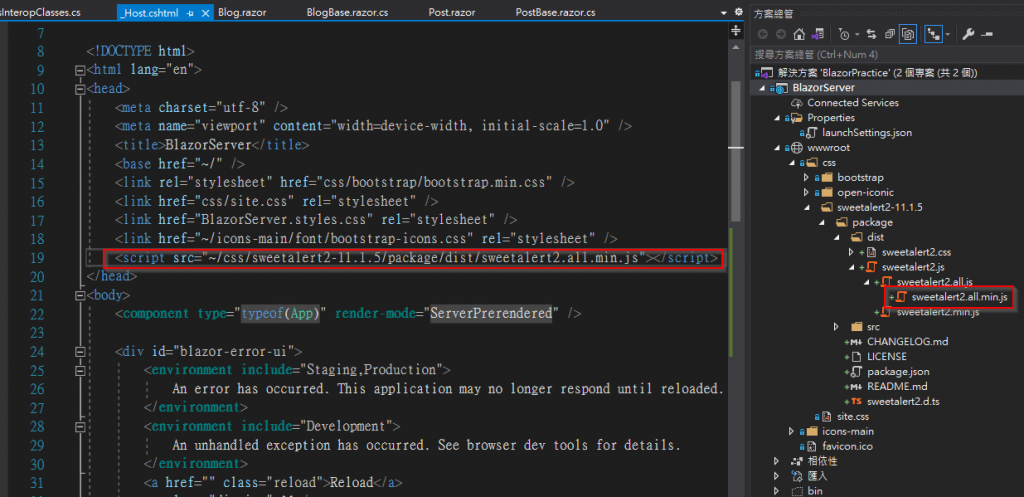Open README.md file

[897, 386]
